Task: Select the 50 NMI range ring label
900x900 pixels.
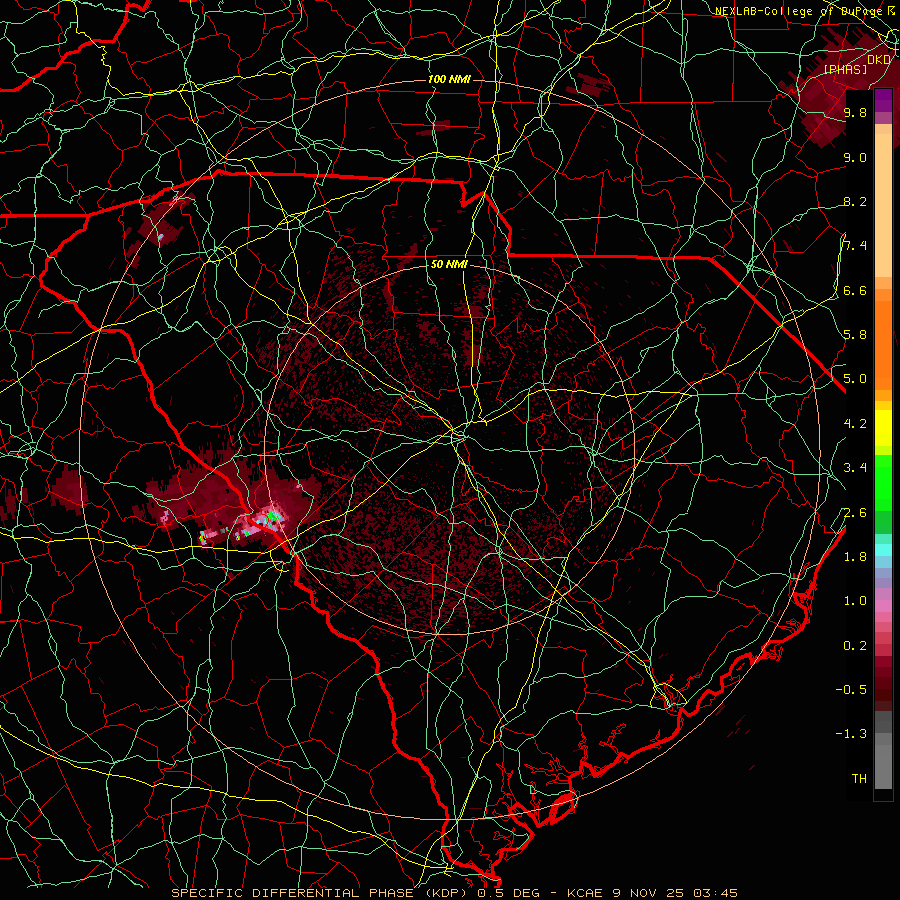Action: tap(449, 264)
